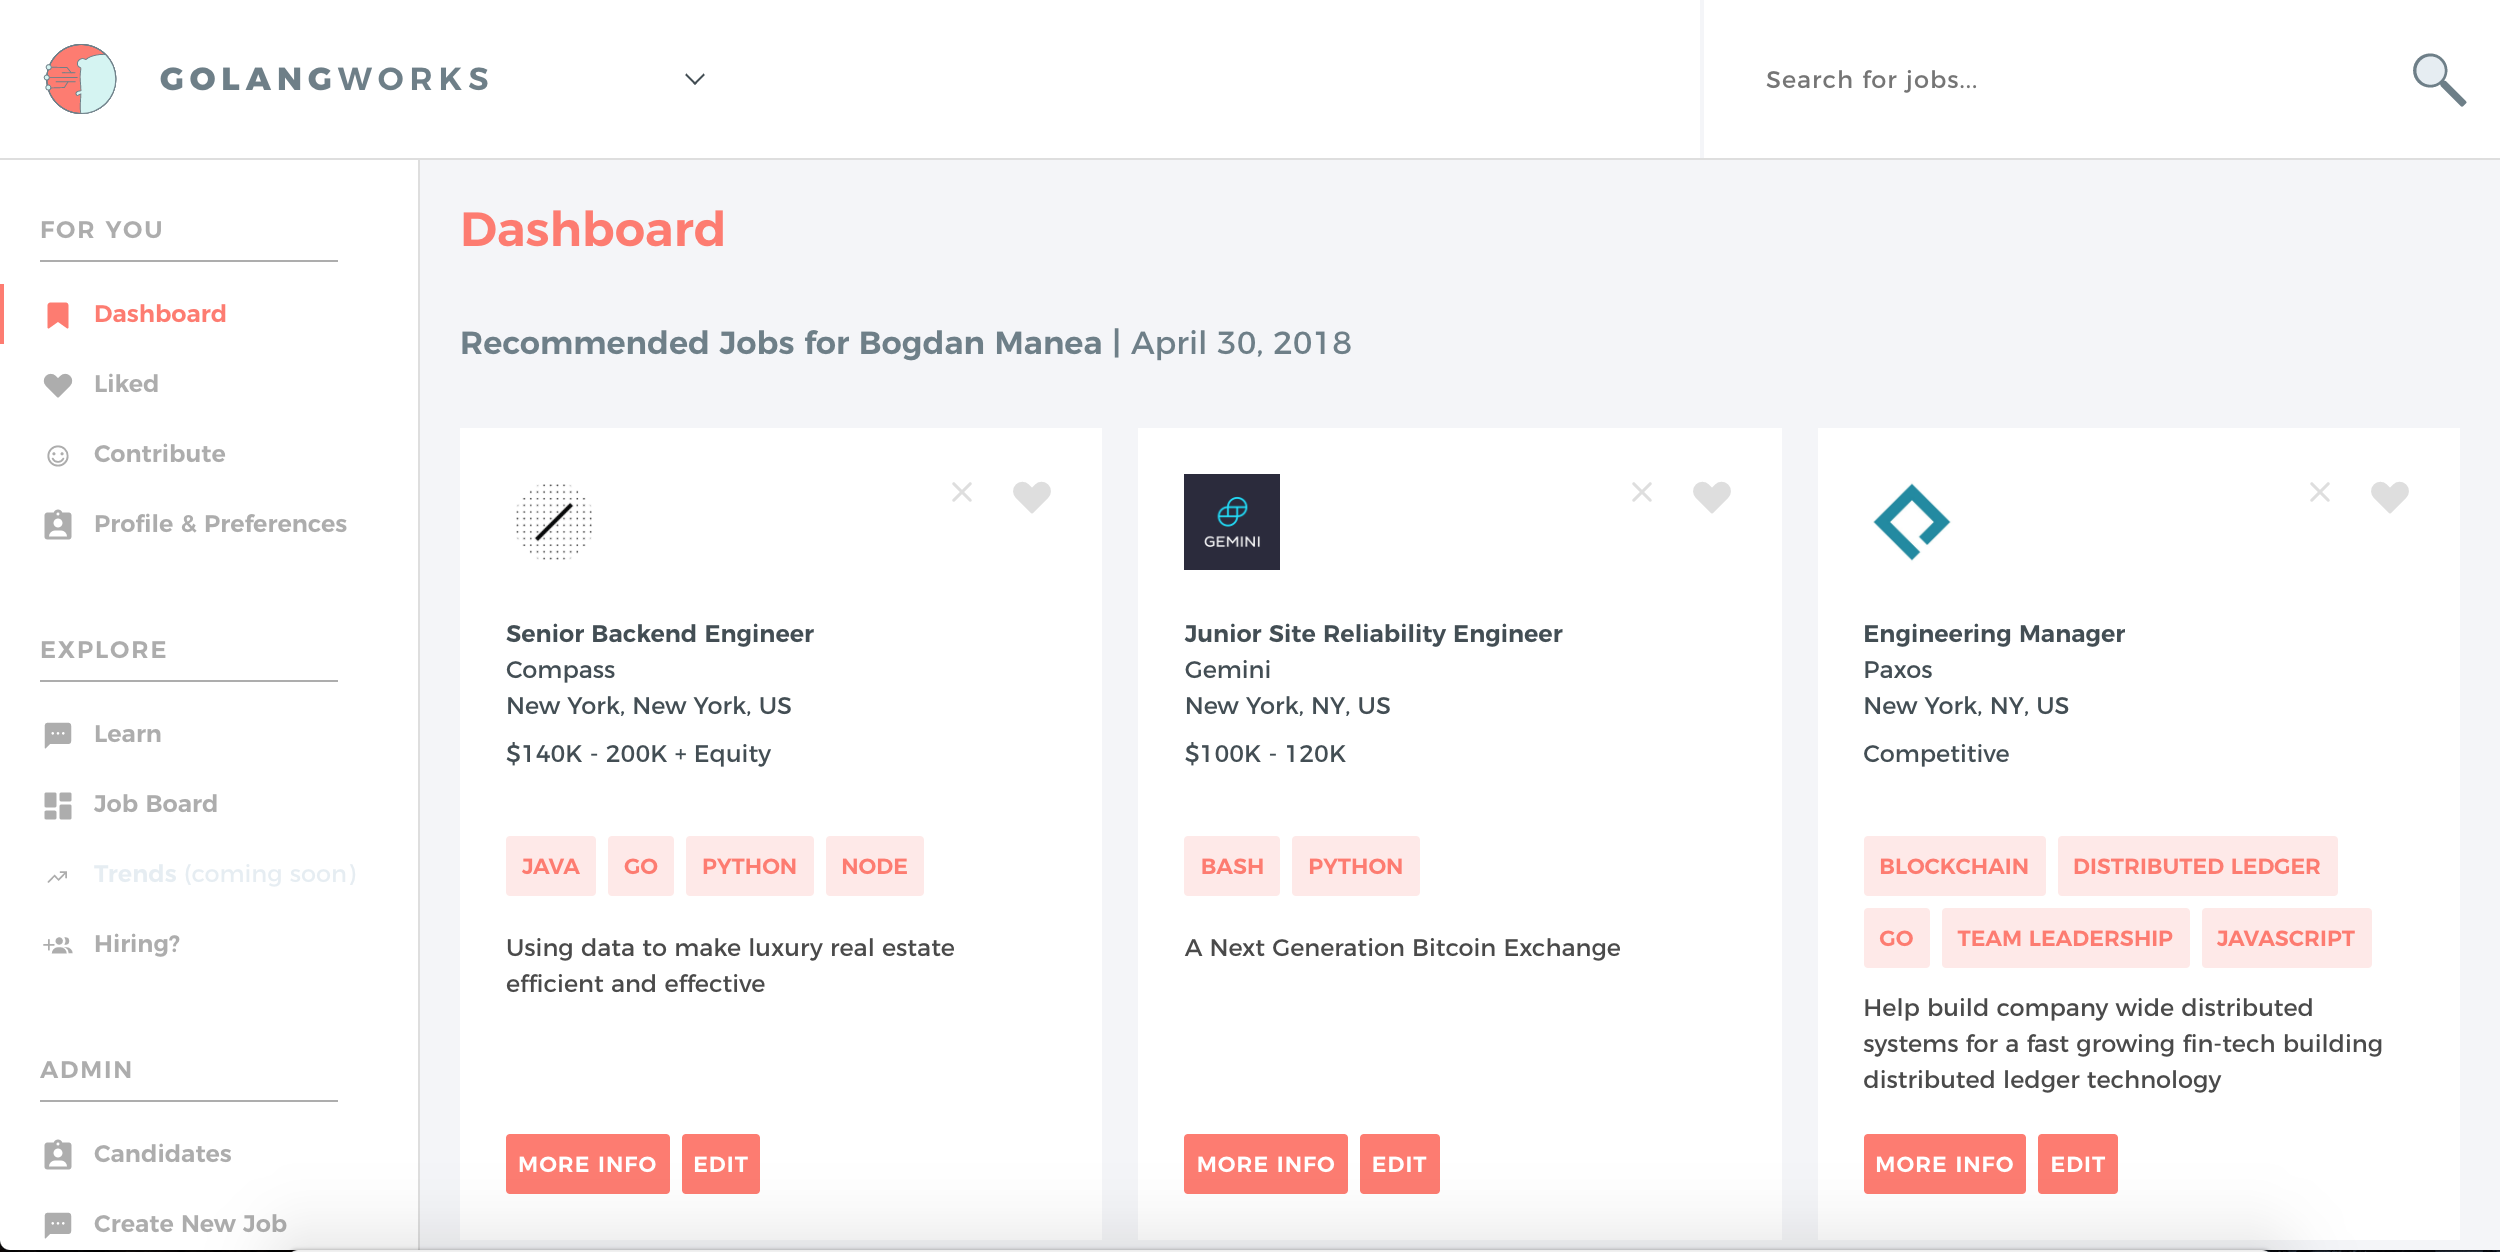Click the Hiring? add-people icon
Screen dimensions: 2500x1252
[58, 945]
